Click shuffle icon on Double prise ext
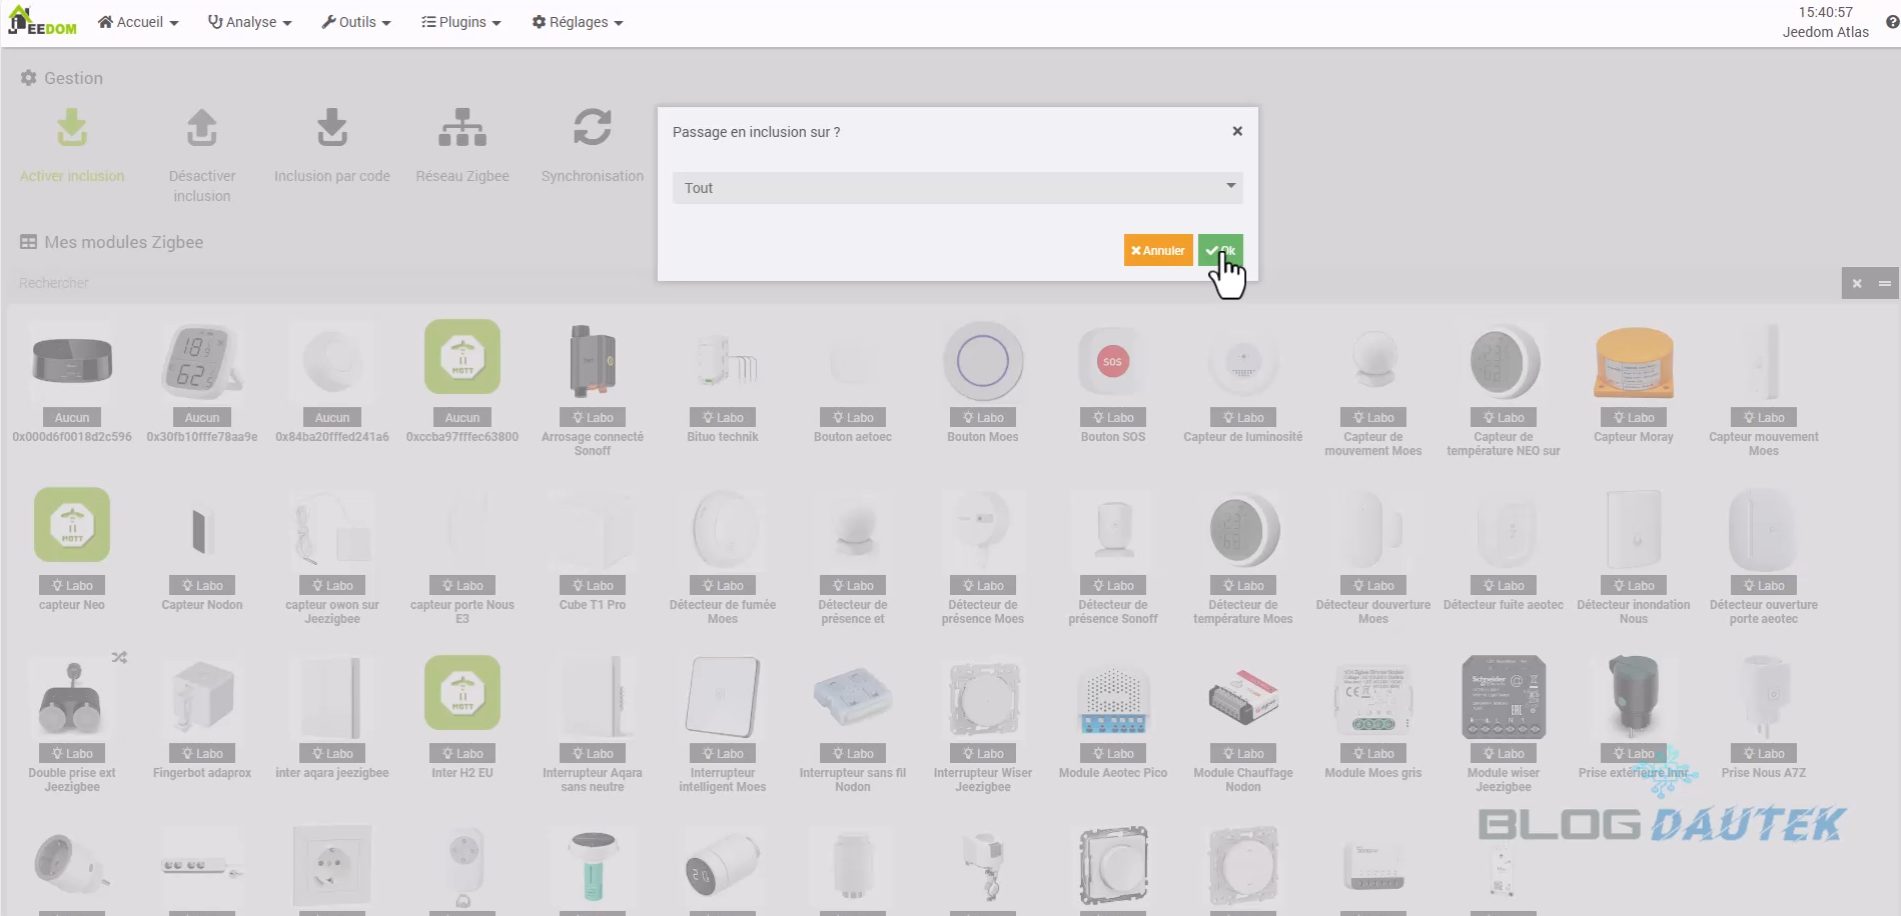Viewport: 1901px width, 916px height. click(119, 658)
